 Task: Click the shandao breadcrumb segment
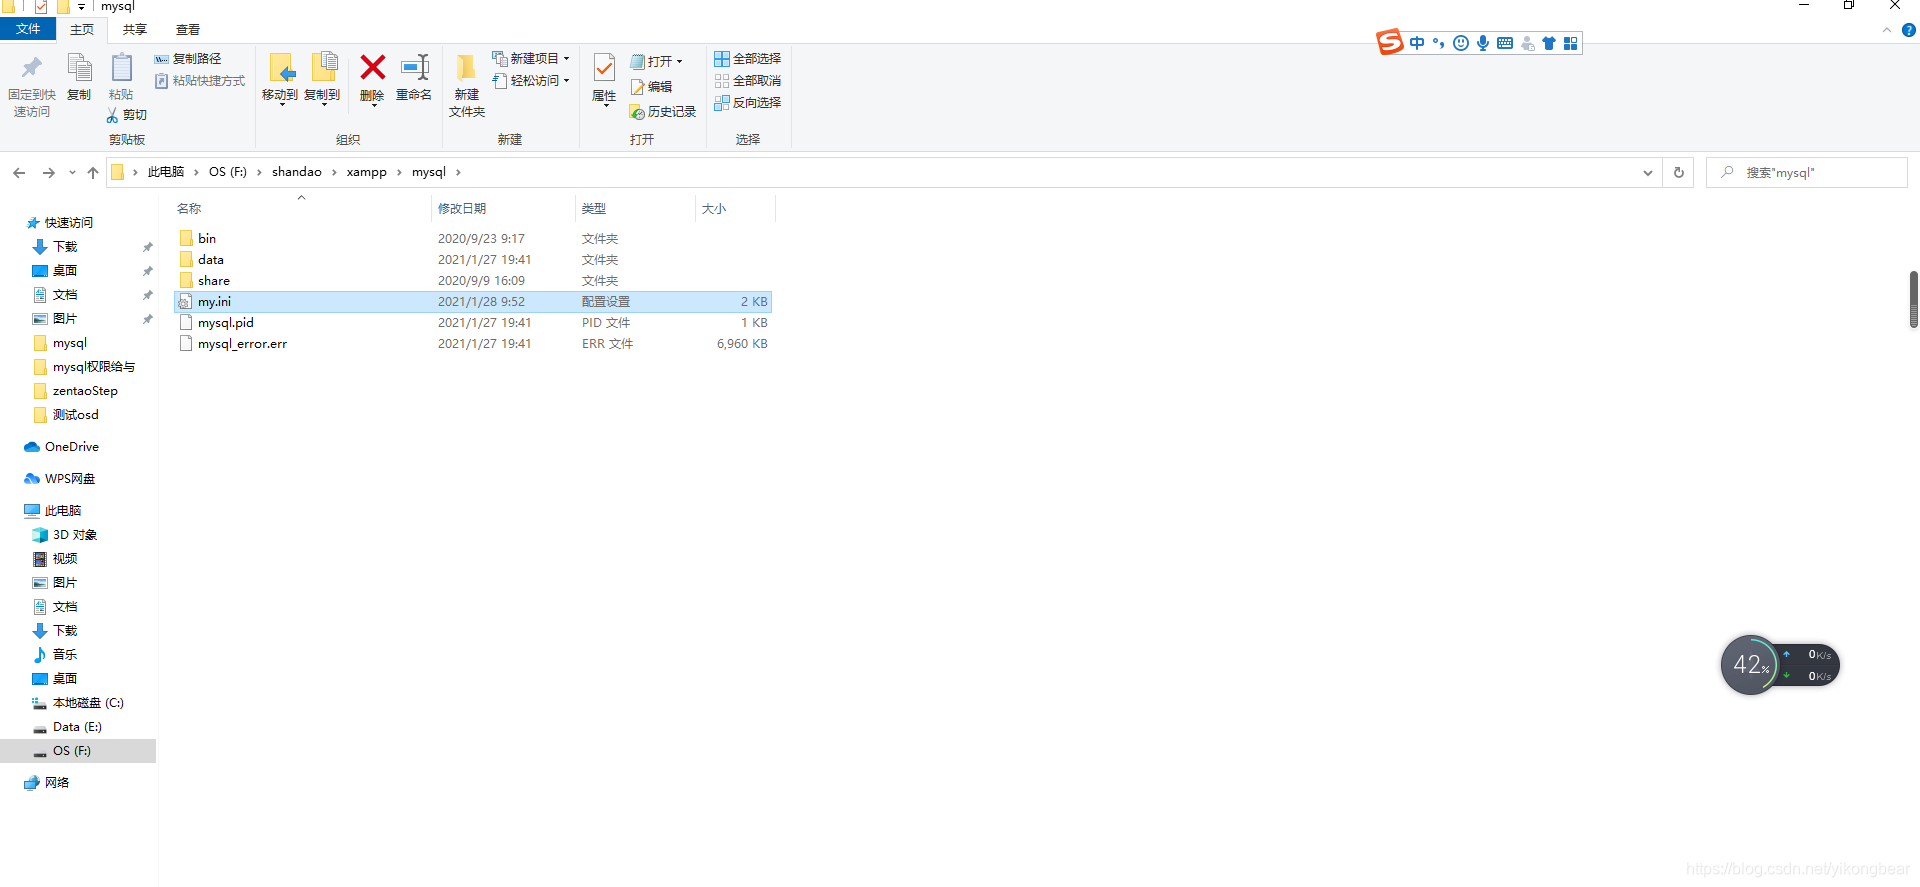click(x=297, y=172)
